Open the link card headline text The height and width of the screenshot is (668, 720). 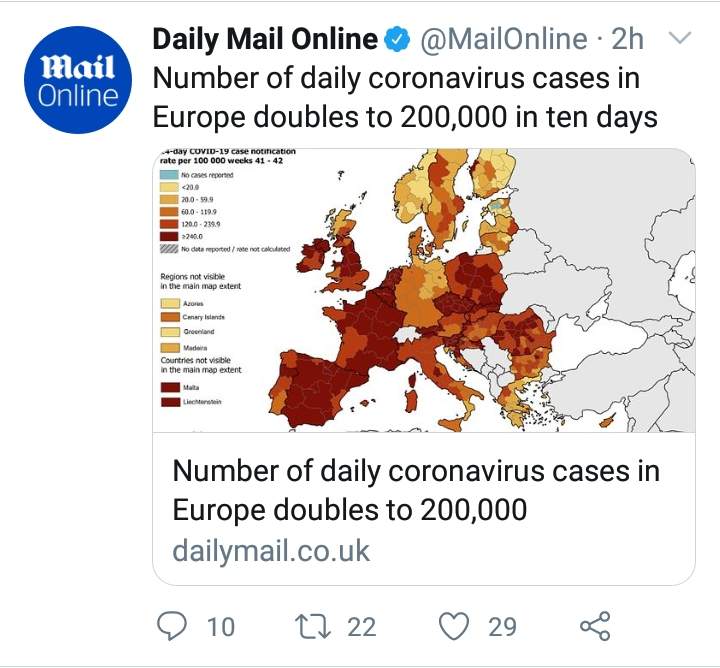416,490
